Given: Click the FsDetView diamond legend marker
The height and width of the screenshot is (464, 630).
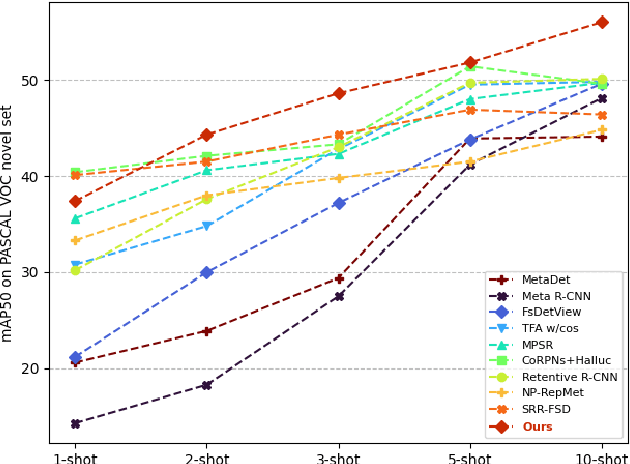Looking at the screenshot, I should pos(502,312).
